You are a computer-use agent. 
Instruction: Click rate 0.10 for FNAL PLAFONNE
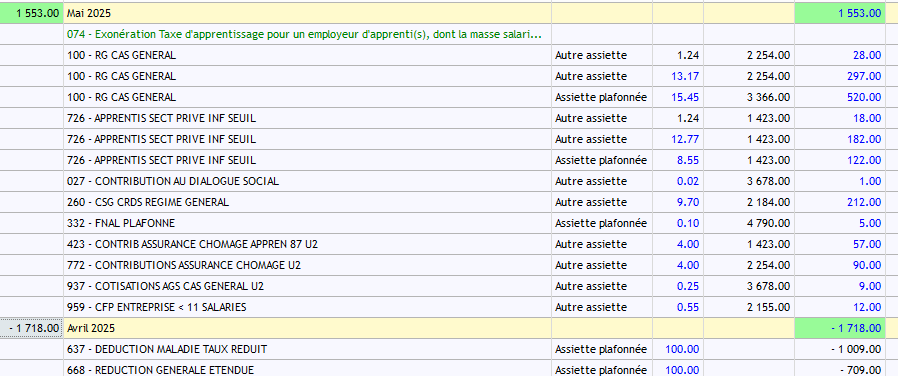688,223
